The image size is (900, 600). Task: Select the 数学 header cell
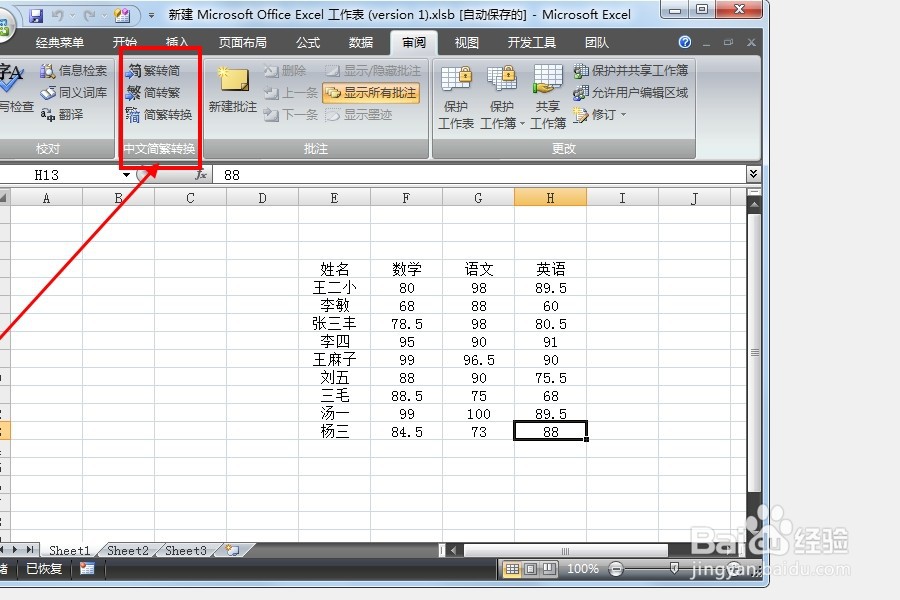point(406,269)
